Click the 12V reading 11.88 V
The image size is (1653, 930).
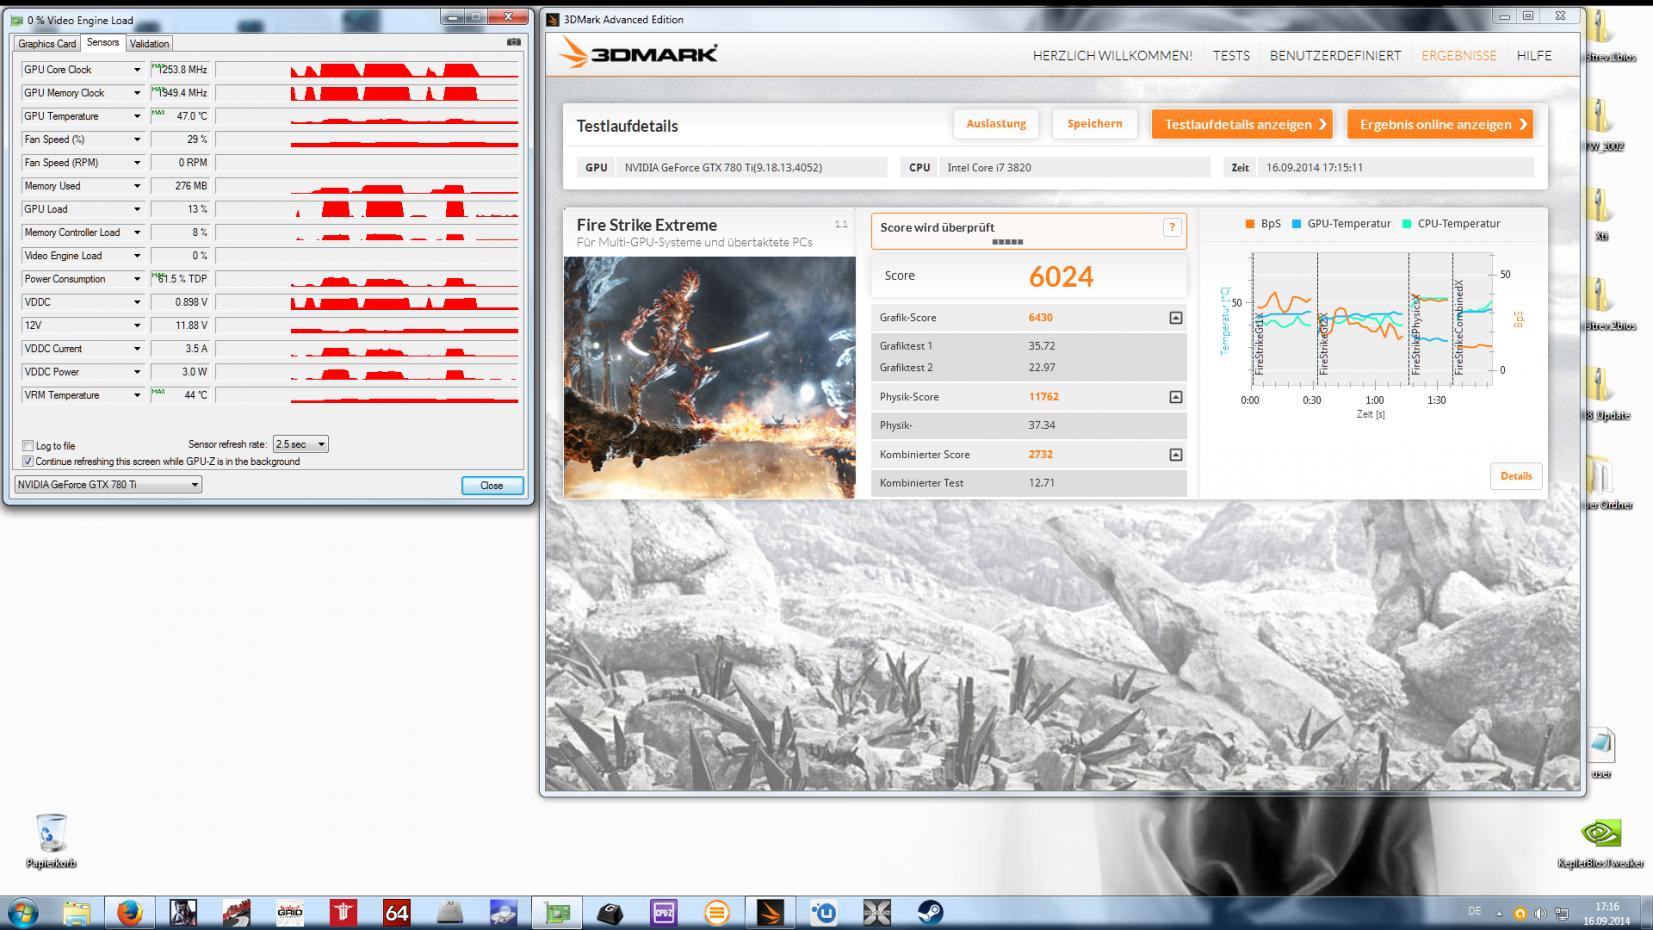pyautogui.click(x=180, y=326)
